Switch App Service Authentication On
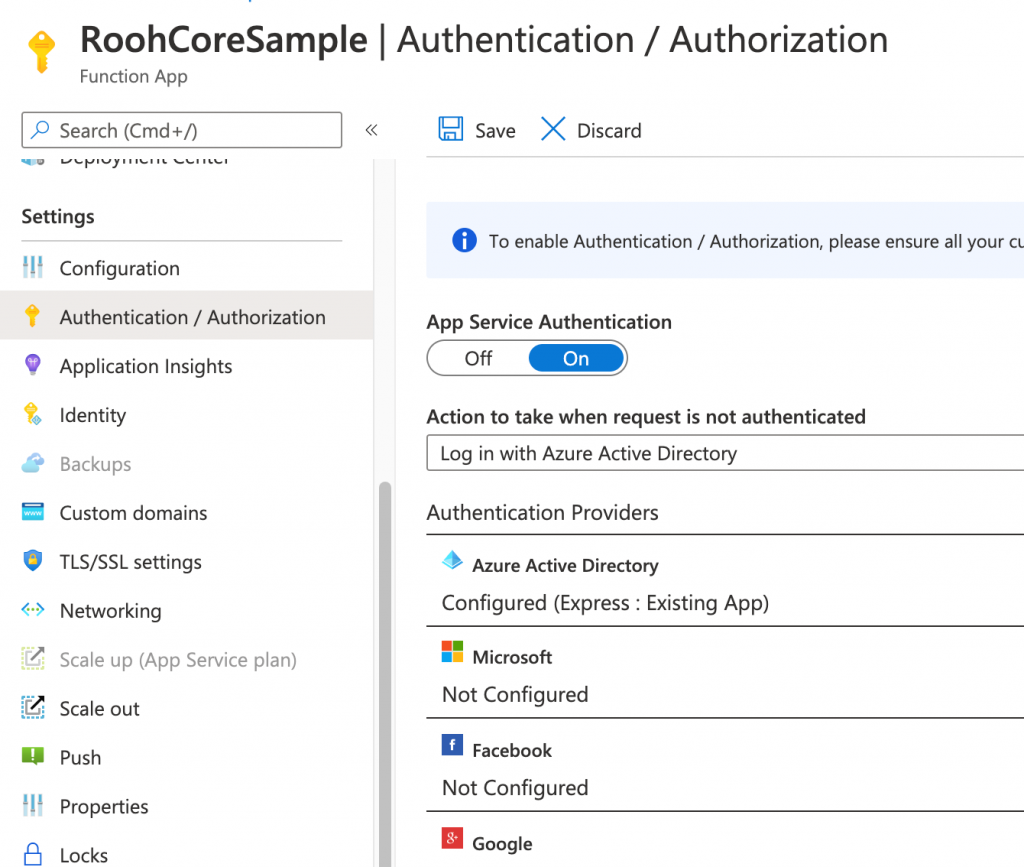The height and width of the screenshot is (867, 1024). (576, 358)
